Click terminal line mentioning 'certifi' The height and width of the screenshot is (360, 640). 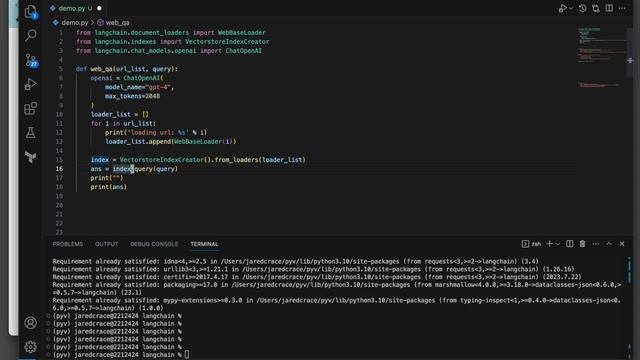coord(317,277)
